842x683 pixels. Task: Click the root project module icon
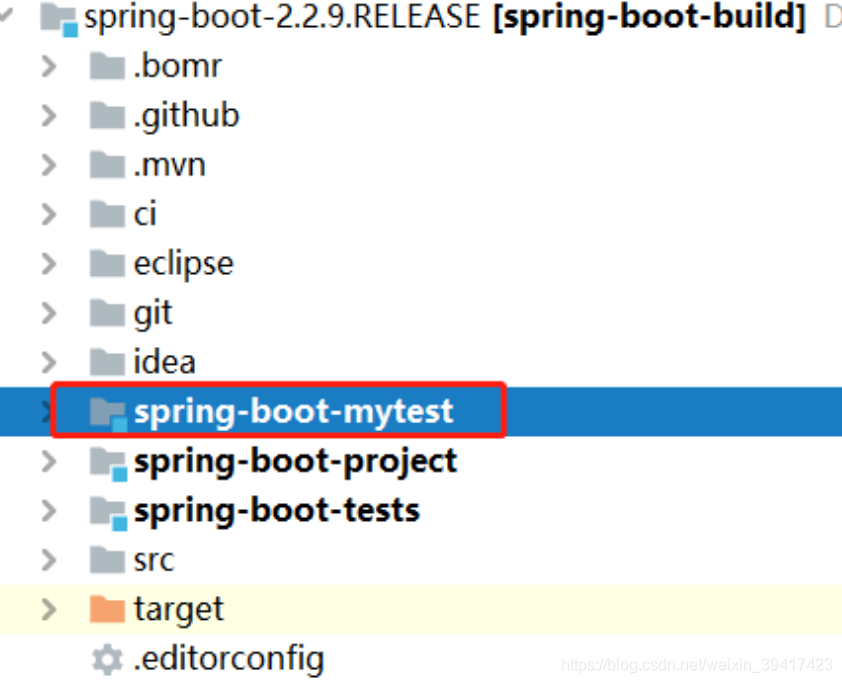pos(59,19)
